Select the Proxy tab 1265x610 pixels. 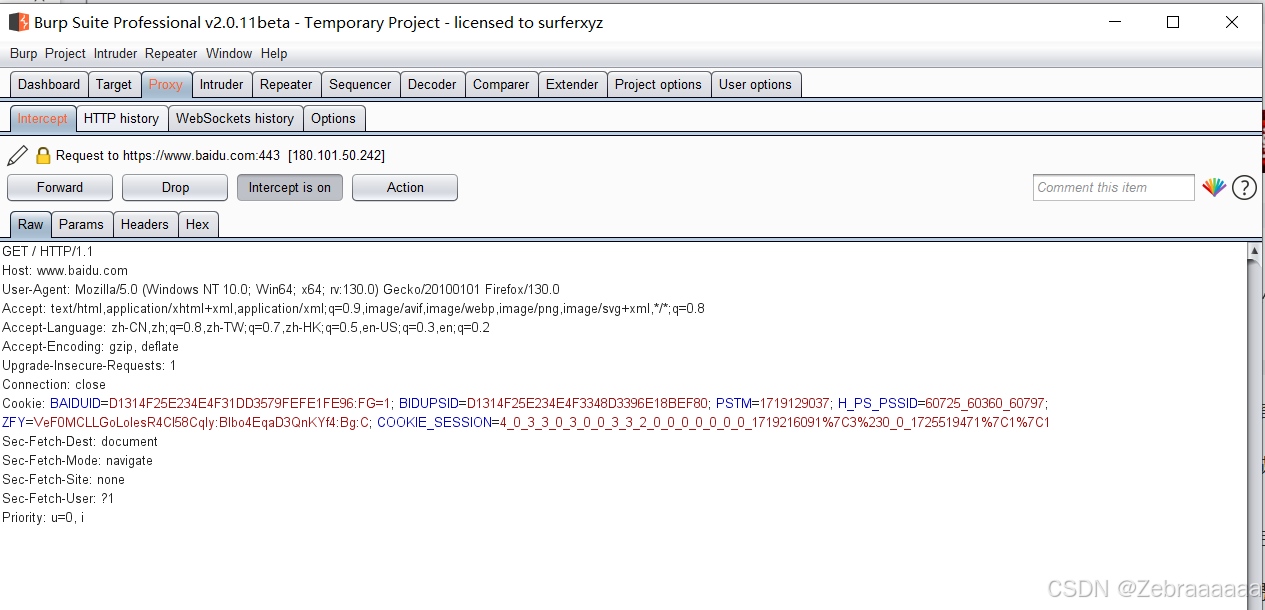point(166,84)
